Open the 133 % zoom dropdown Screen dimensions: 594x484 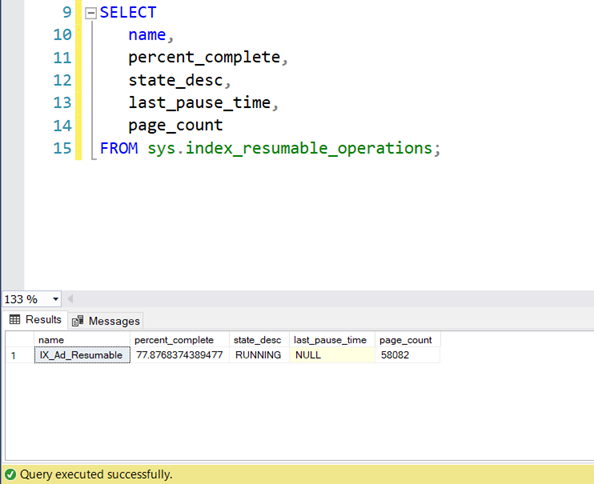(56, 299)
